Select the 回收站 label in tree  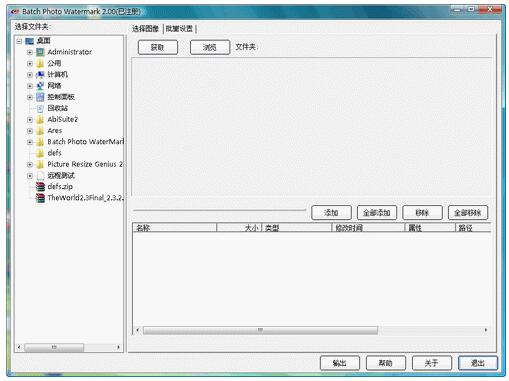point(58,108)
